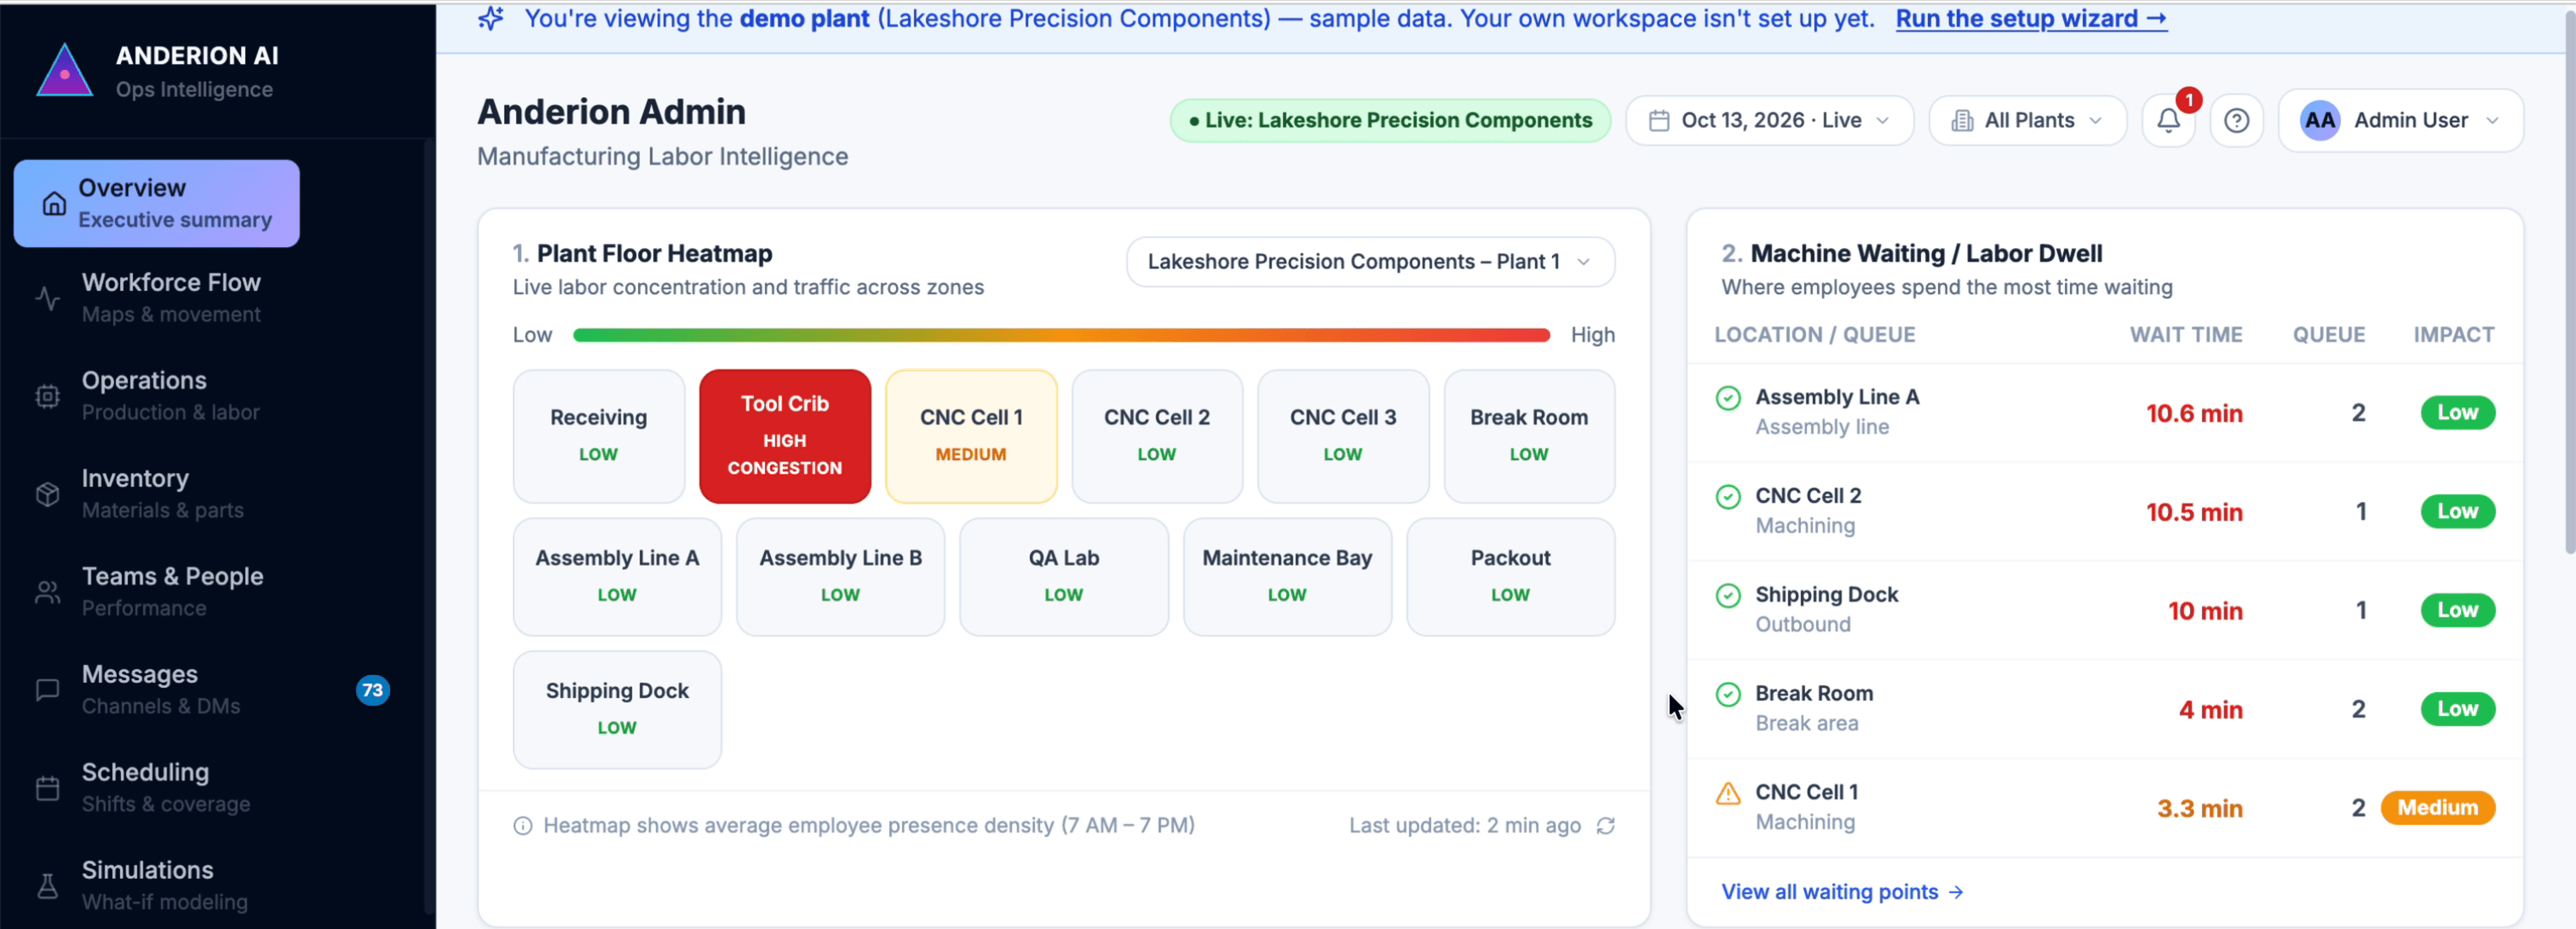Click the Medium impact badge for CNC Cell 1
2576x929 pixels.
tap(2437, 808)
